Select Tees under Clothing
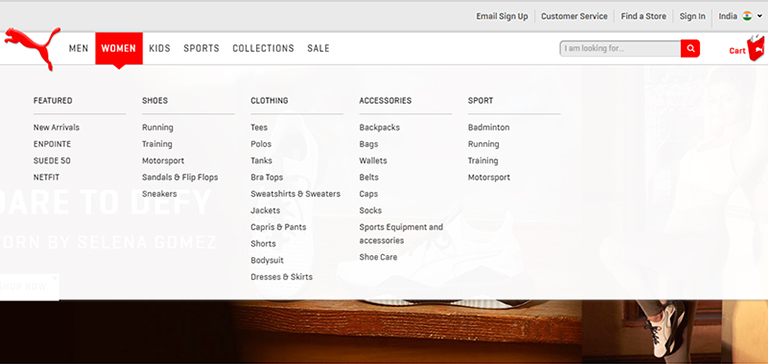This screenshot has width=768, height=364. pyautogui.click(x=259, y=127)
